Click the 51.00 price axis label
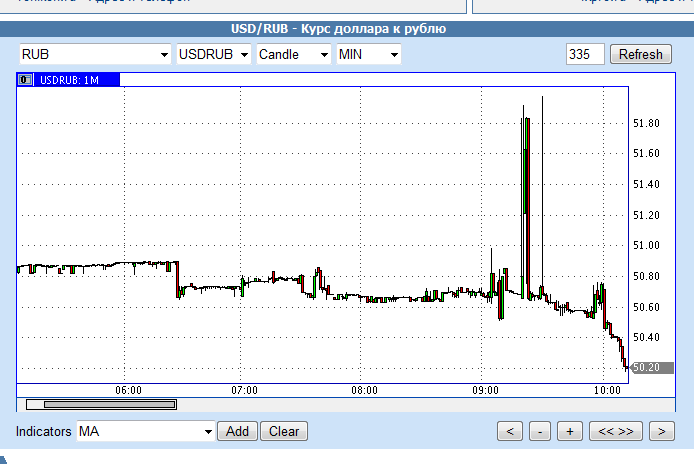The width and height of the screenshot is (694, 464). coord(646,245)
